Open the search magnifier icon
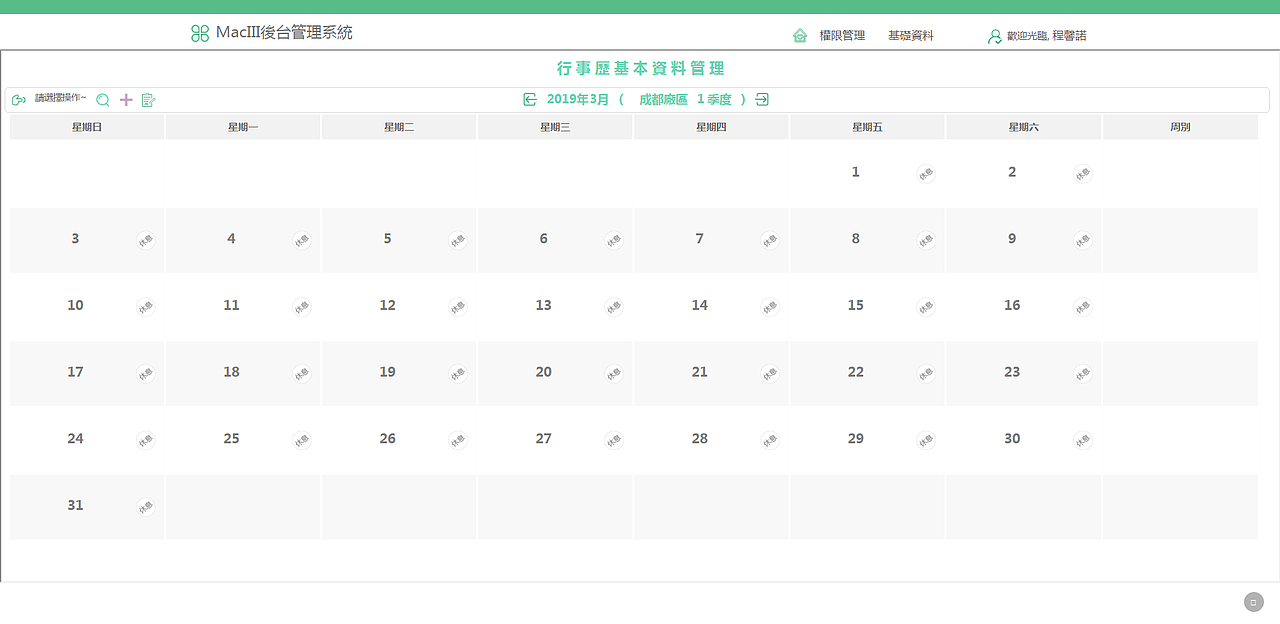 point(102,100)
